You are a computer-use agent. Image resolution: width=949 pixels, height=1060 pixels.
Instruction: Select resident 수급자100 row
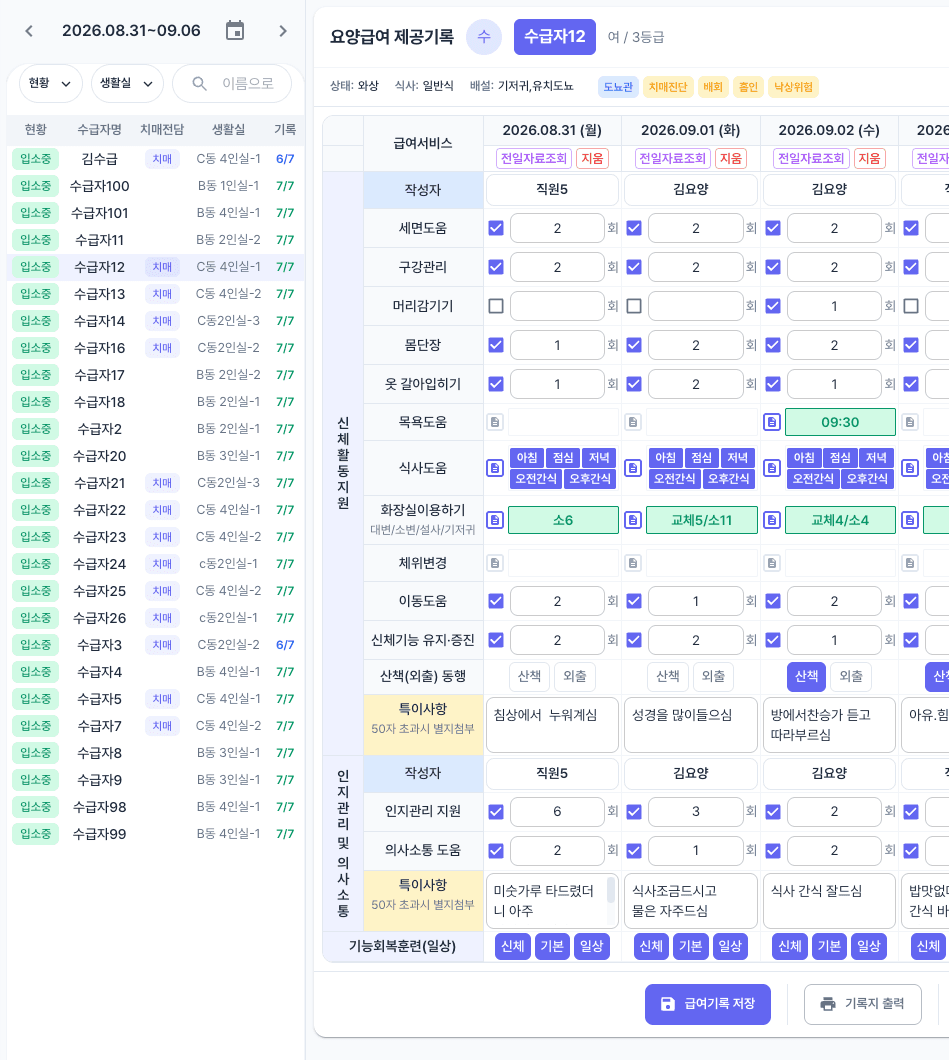[155, 186]
